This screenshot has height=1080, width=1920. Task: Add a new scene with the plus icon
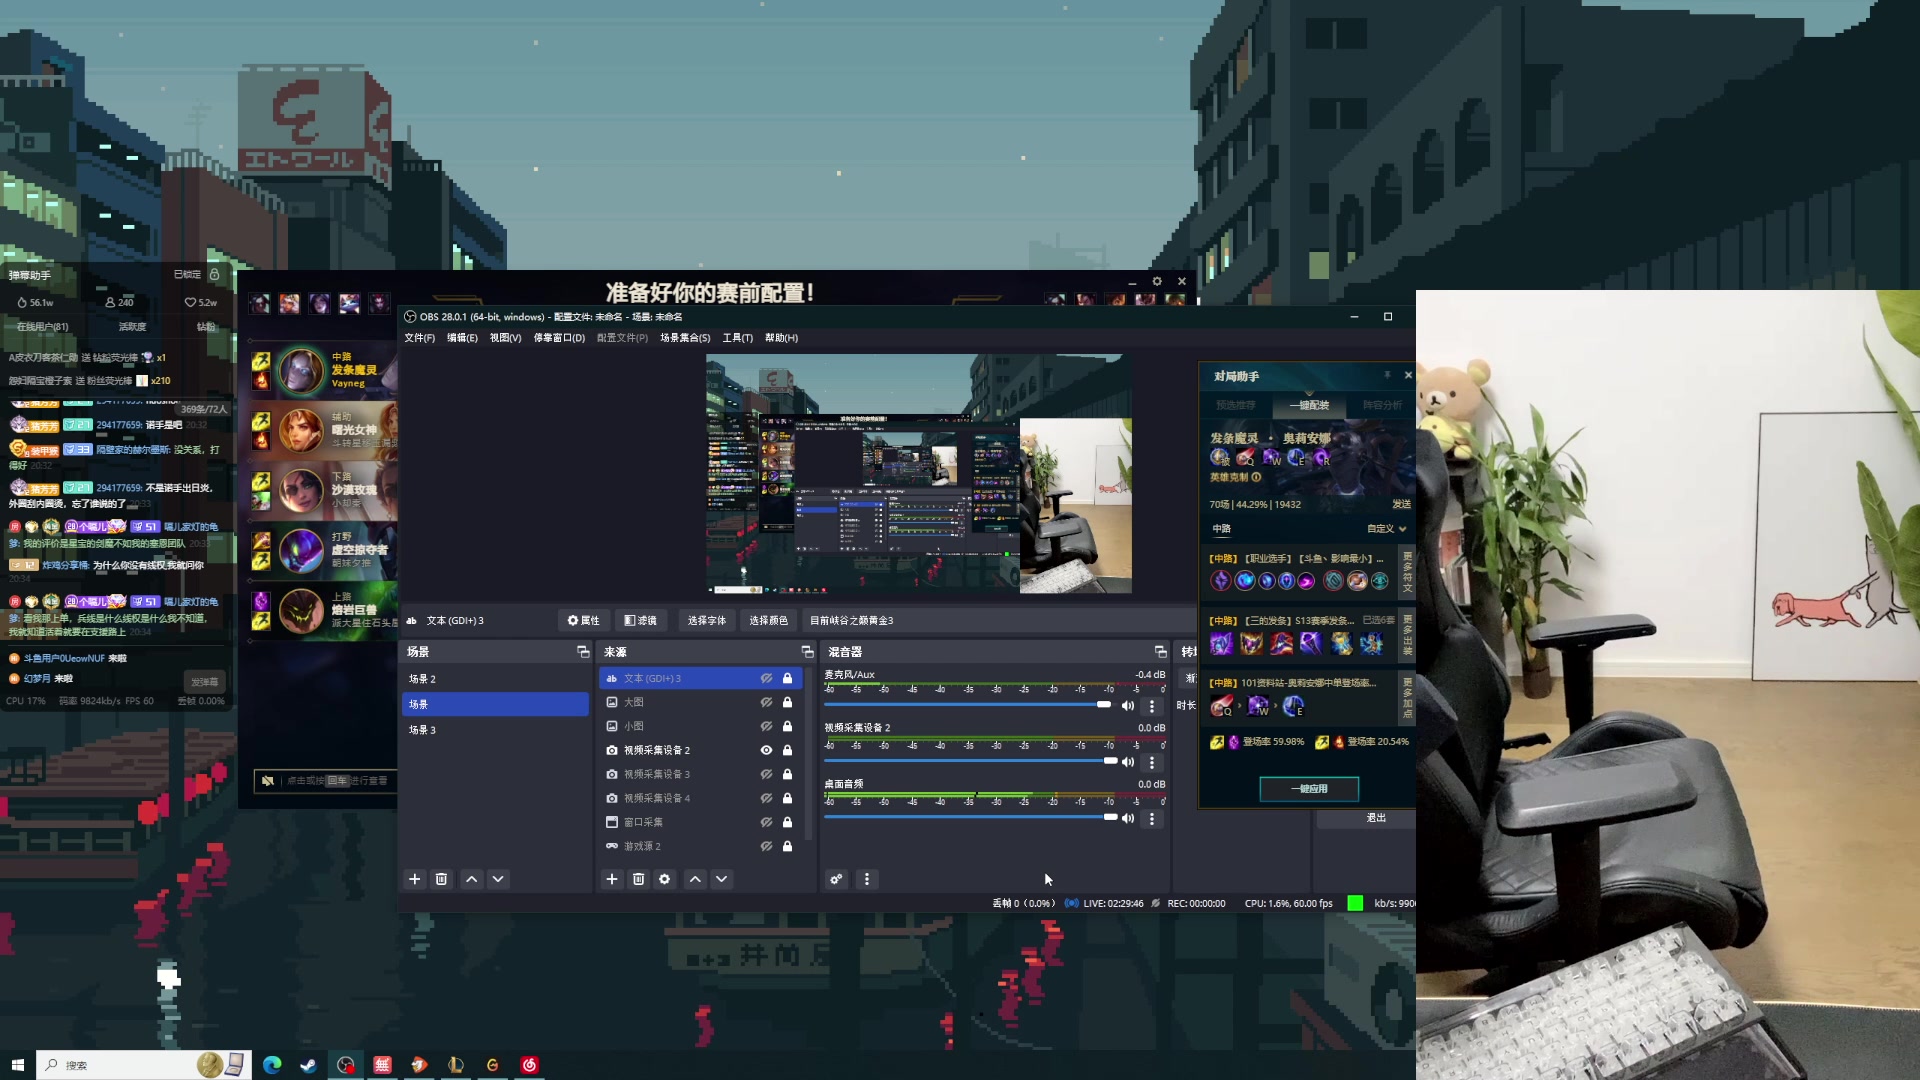(415, 879)
